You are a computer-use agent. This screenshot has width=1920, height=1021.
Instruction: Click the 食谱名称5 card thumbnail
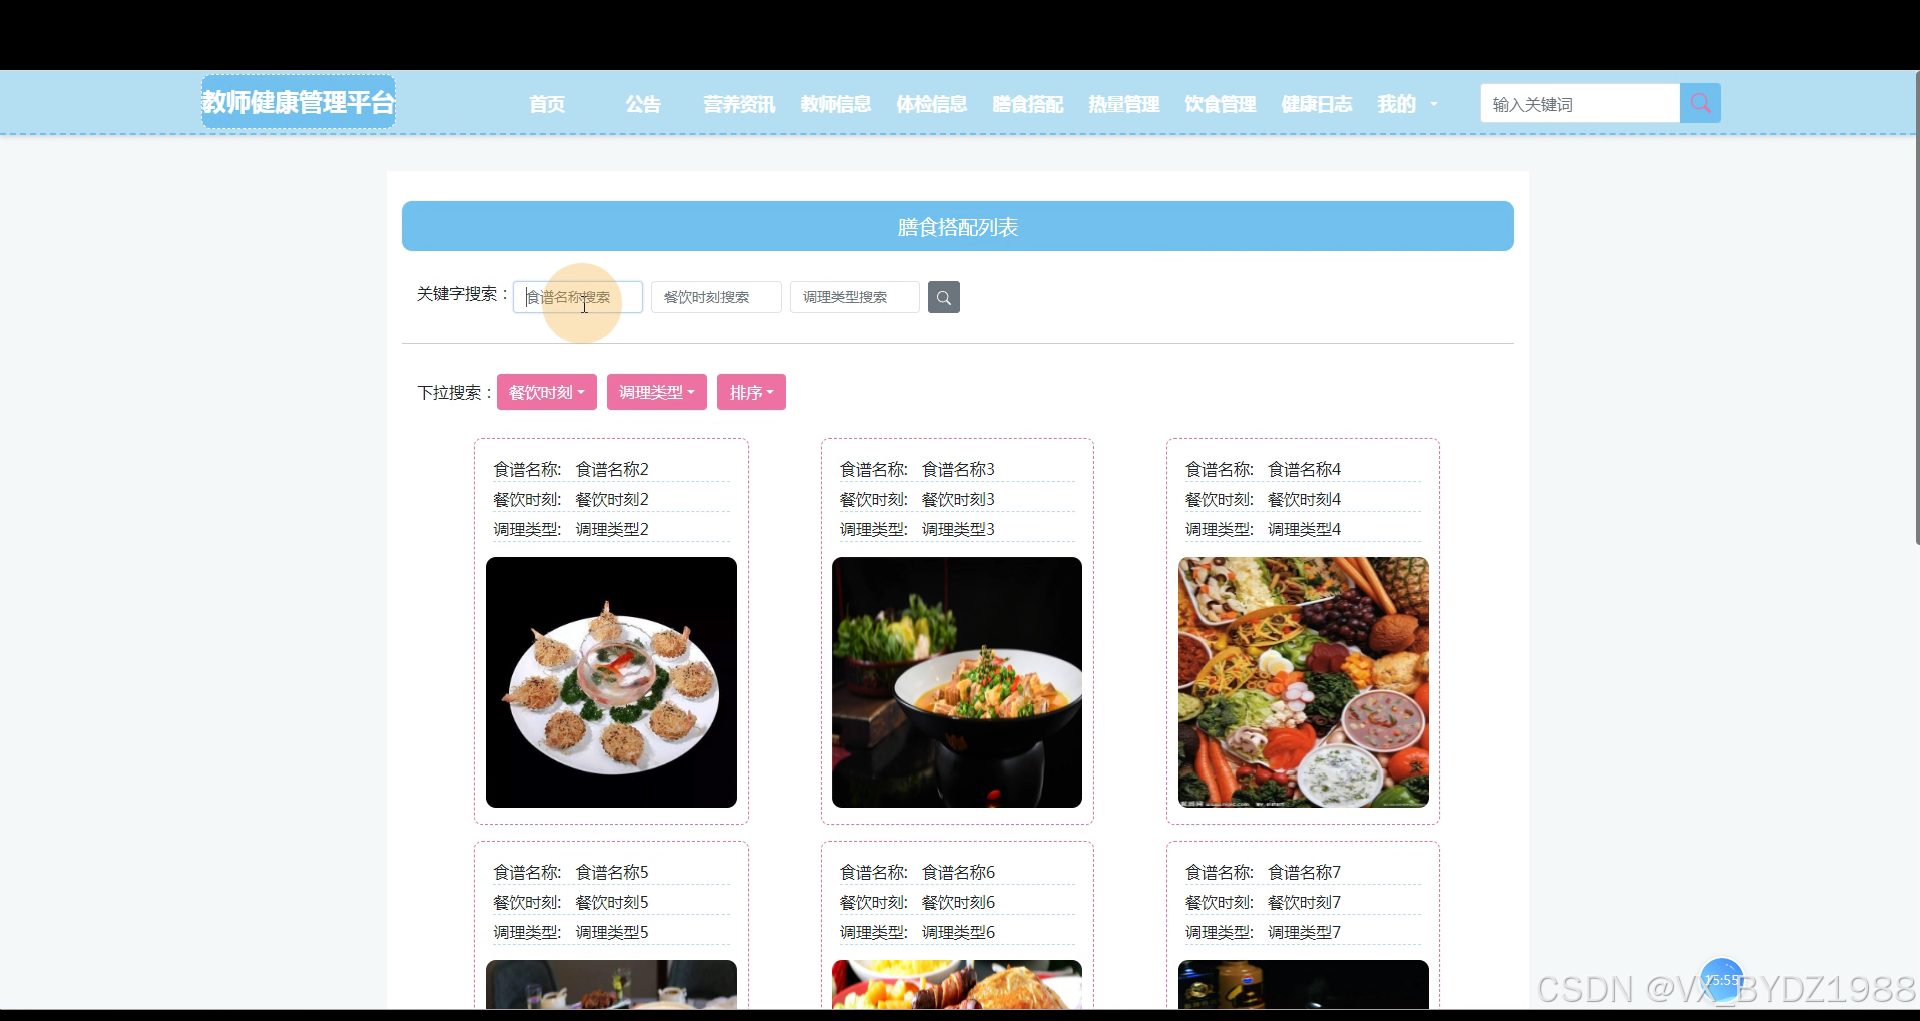pyautogui.click(x=611, y=984)
